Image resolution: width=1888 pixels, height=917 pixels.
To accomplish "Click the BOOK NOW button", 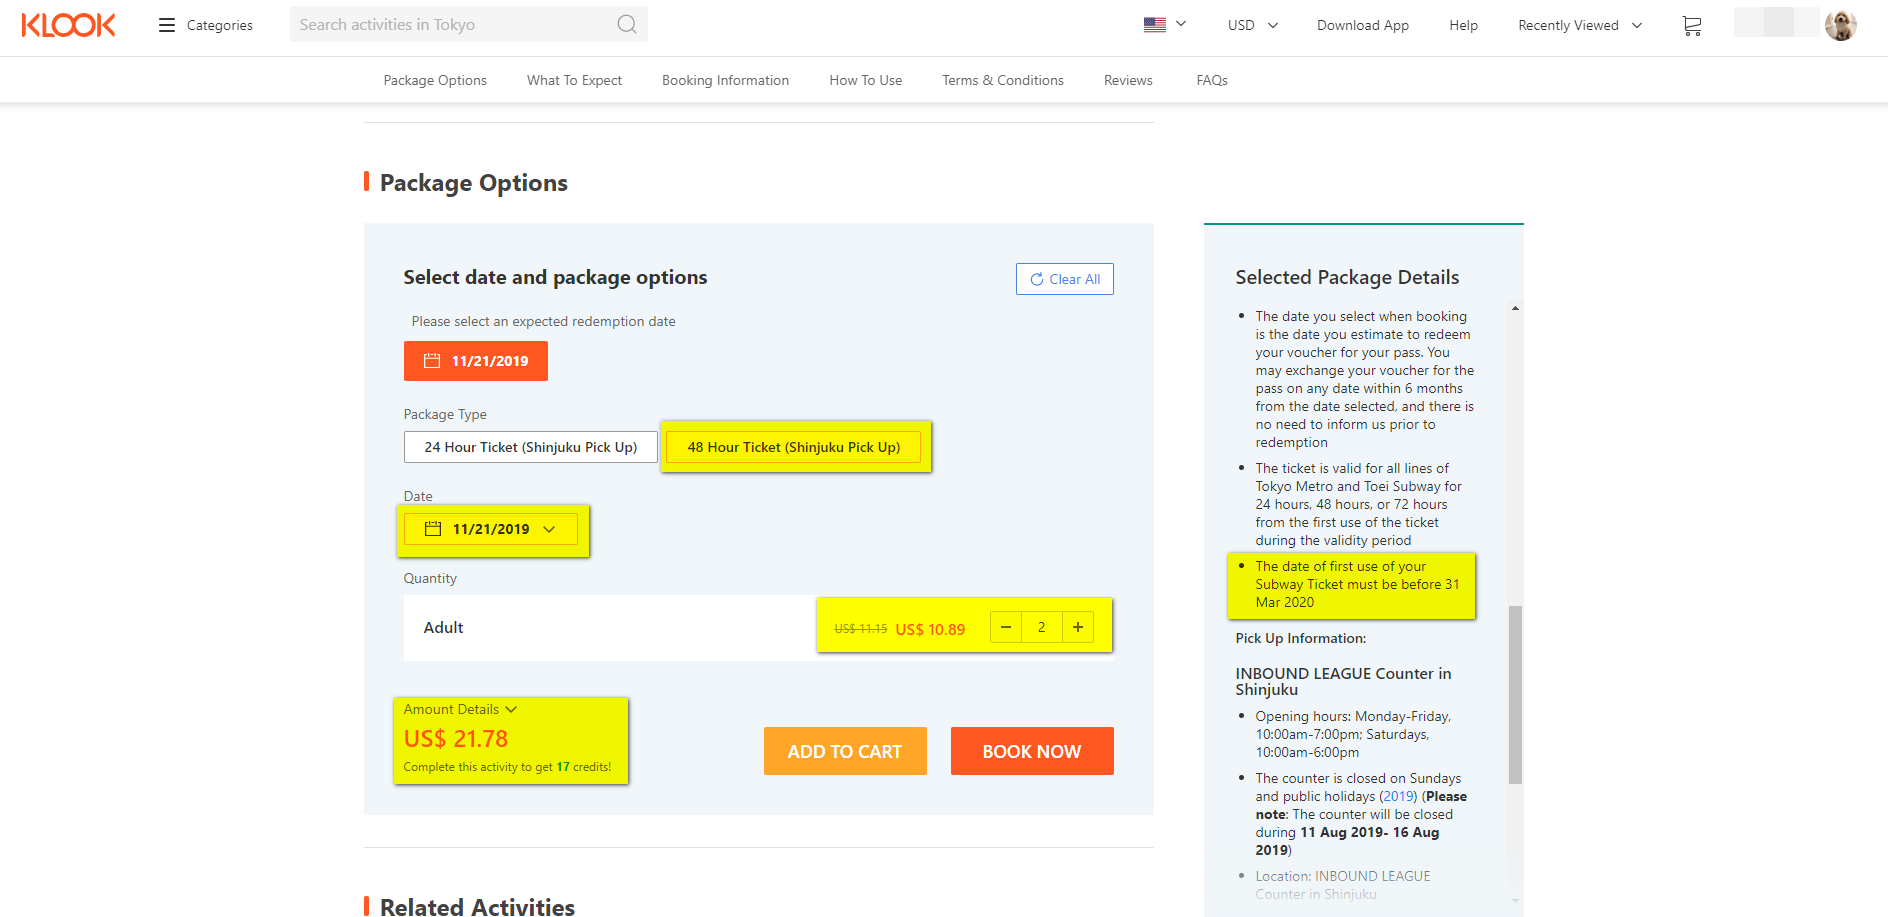I will 1032,751.
